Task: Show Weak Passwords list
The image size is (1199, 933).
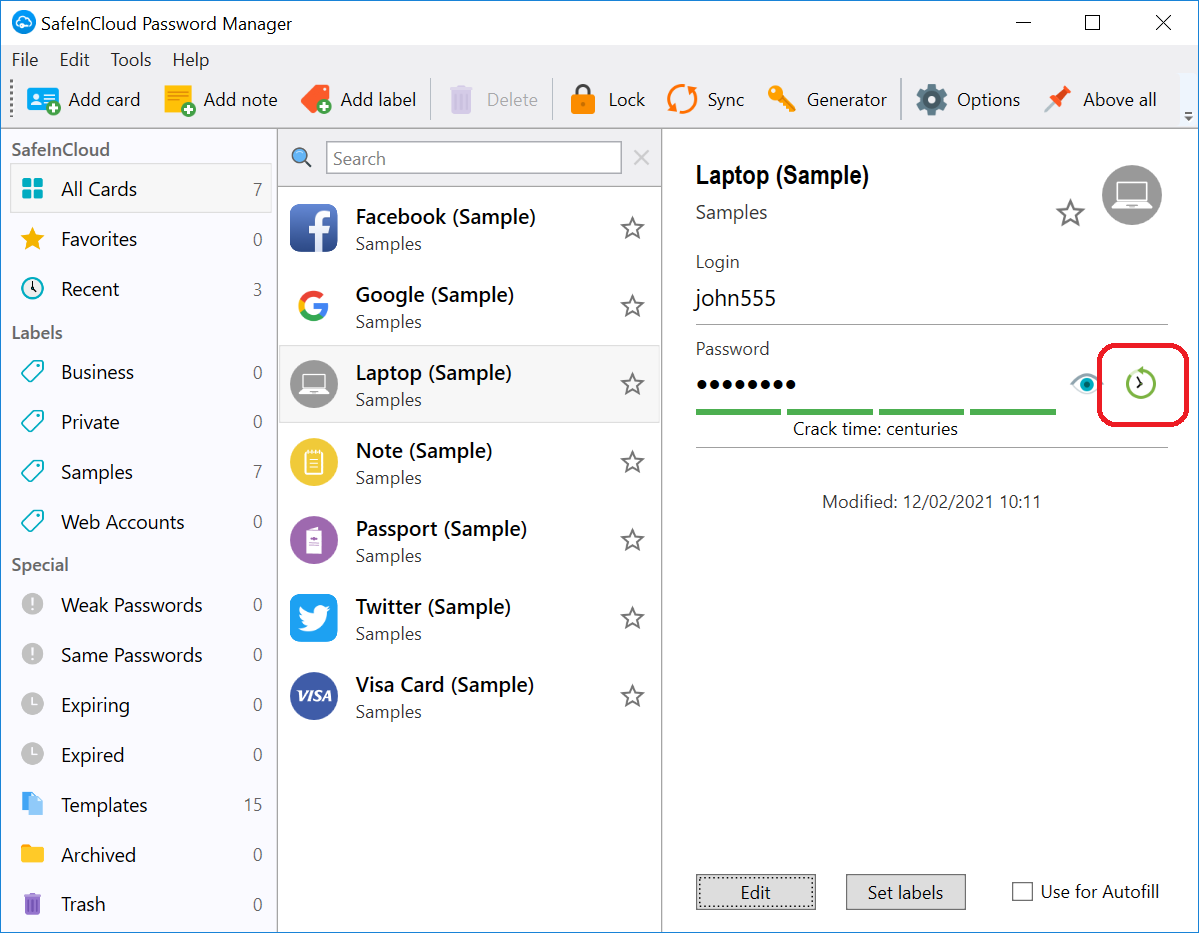Action: coord(141,605)
